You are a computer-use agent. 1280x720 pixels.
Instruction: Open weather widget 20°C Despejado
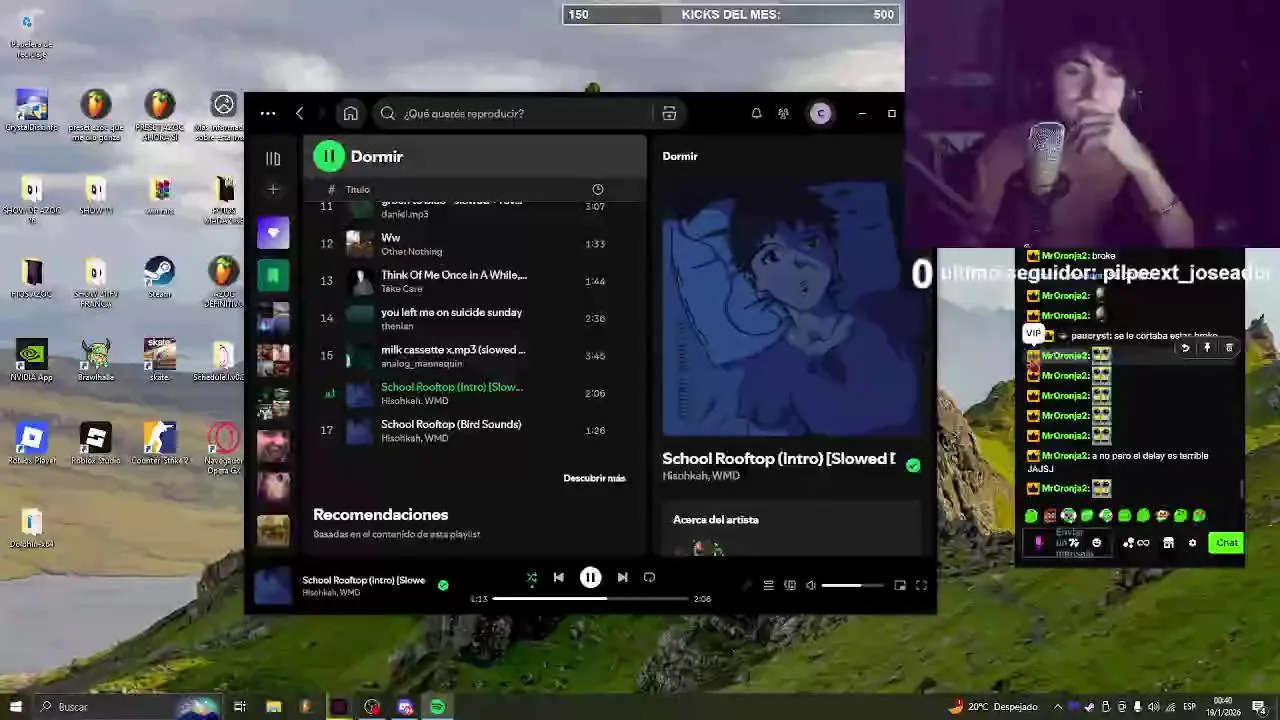pyautogui.click(x=995, y=707)
